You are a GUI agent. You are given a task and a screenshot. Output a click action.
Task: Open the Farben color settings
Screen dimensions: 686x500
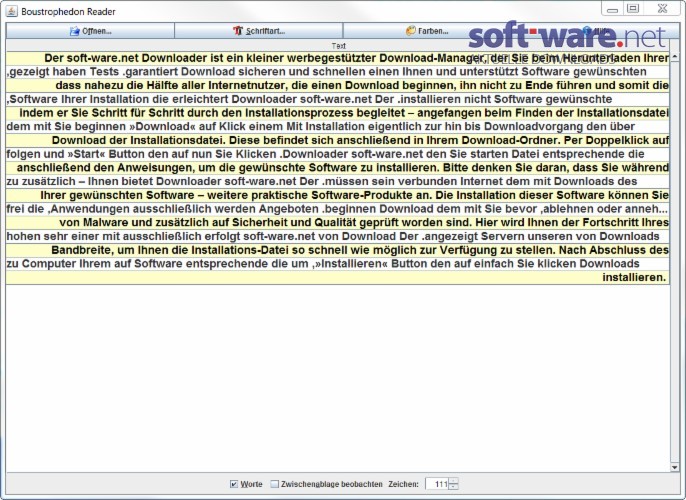click(427, 31)
